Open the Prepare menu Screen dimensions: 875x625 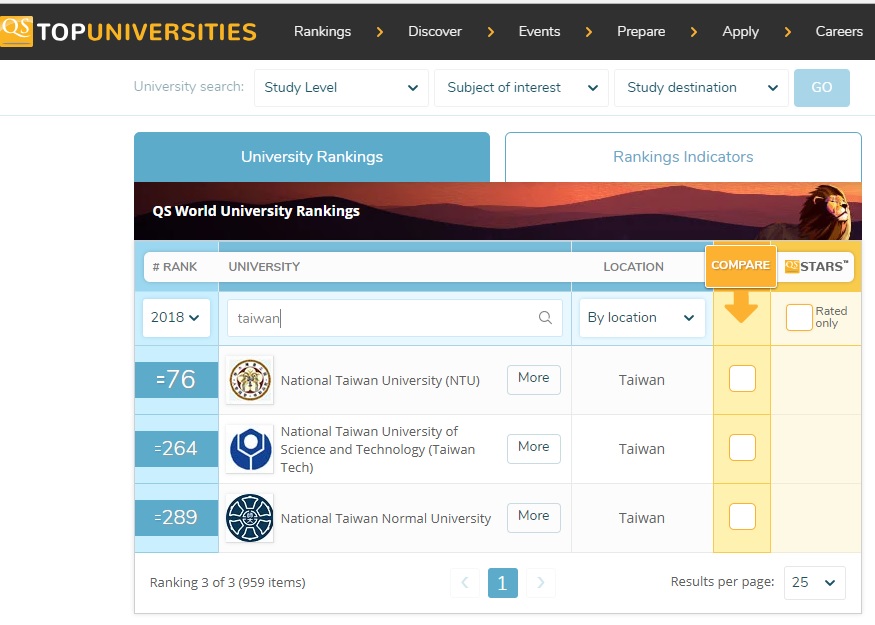(641, 31)
